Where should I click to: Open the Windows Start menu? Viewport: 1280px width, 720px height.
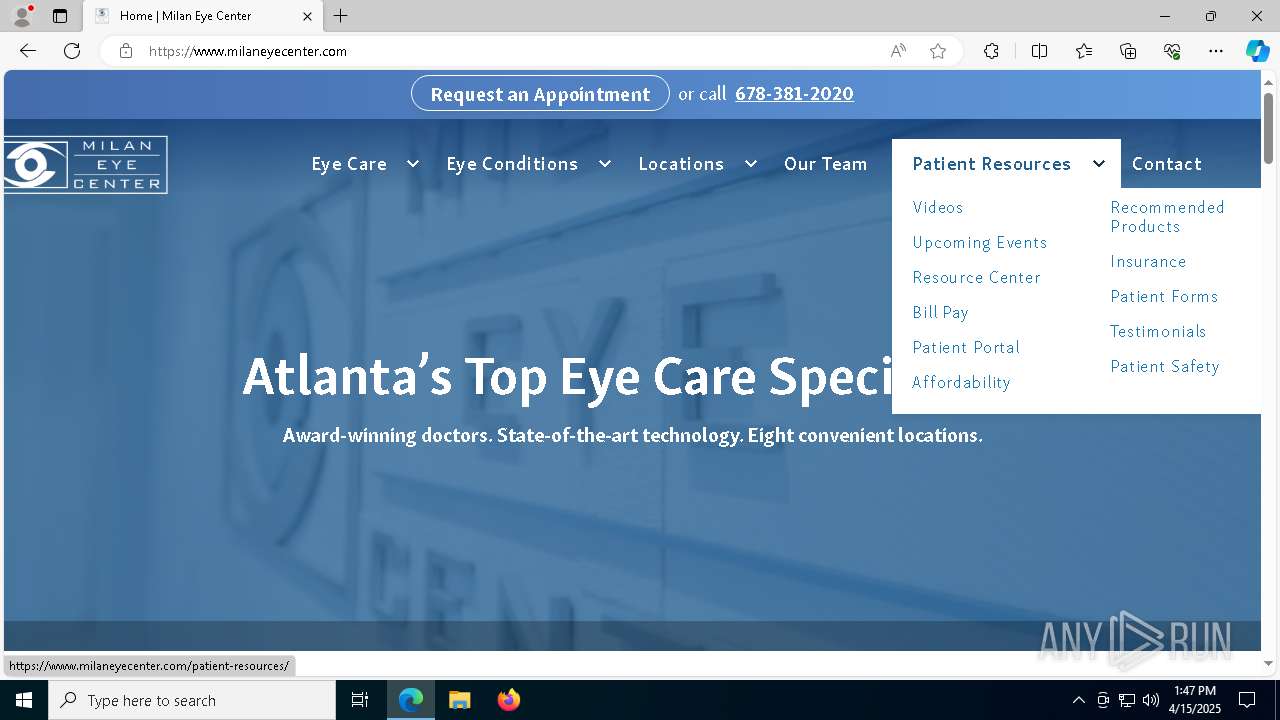(x=24, y=700)
